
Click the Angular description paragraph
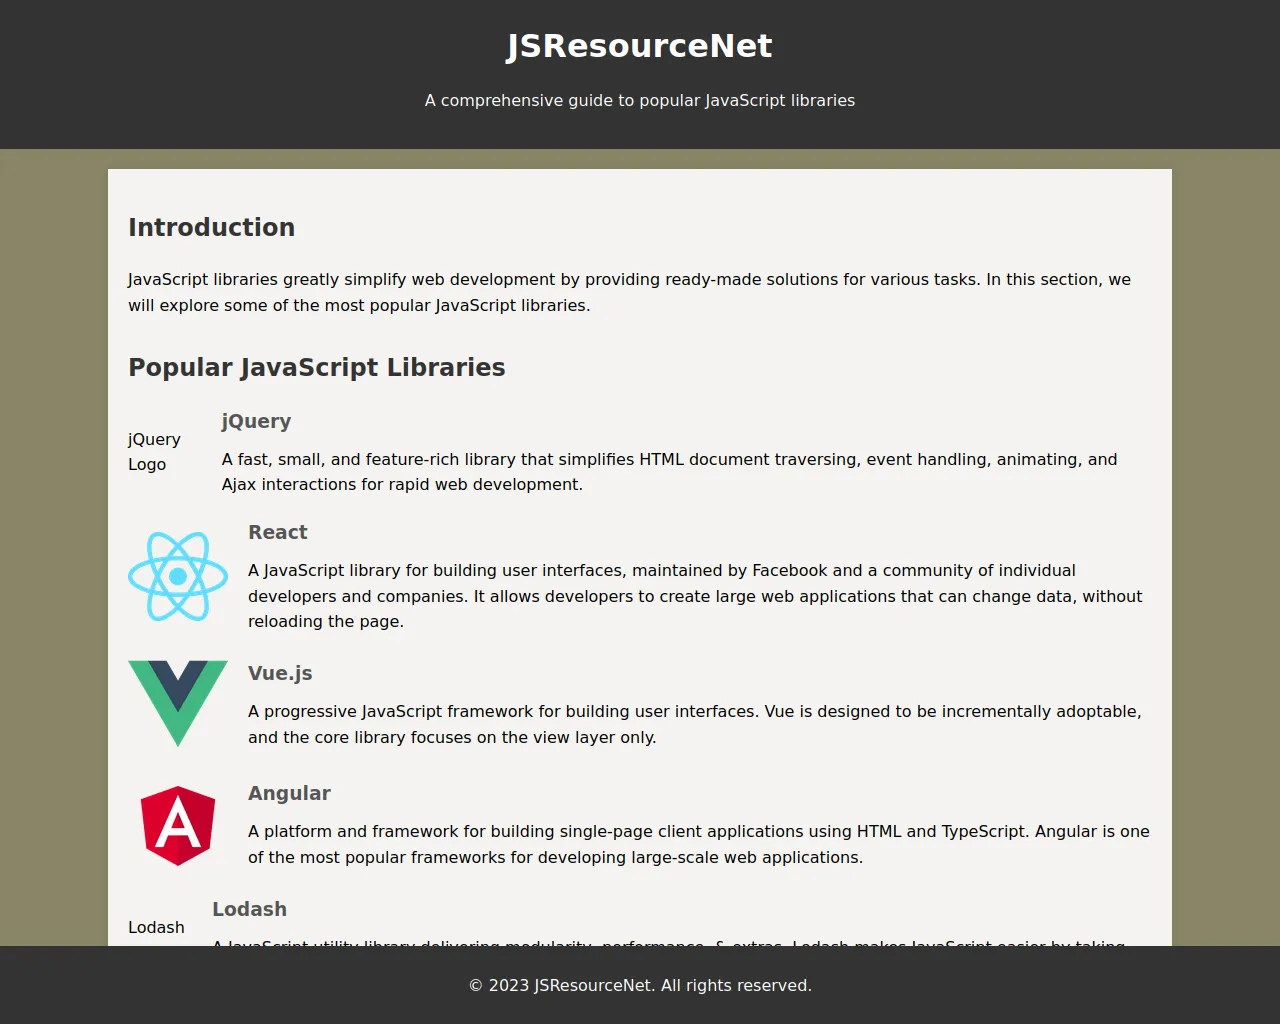click(698, 844)
